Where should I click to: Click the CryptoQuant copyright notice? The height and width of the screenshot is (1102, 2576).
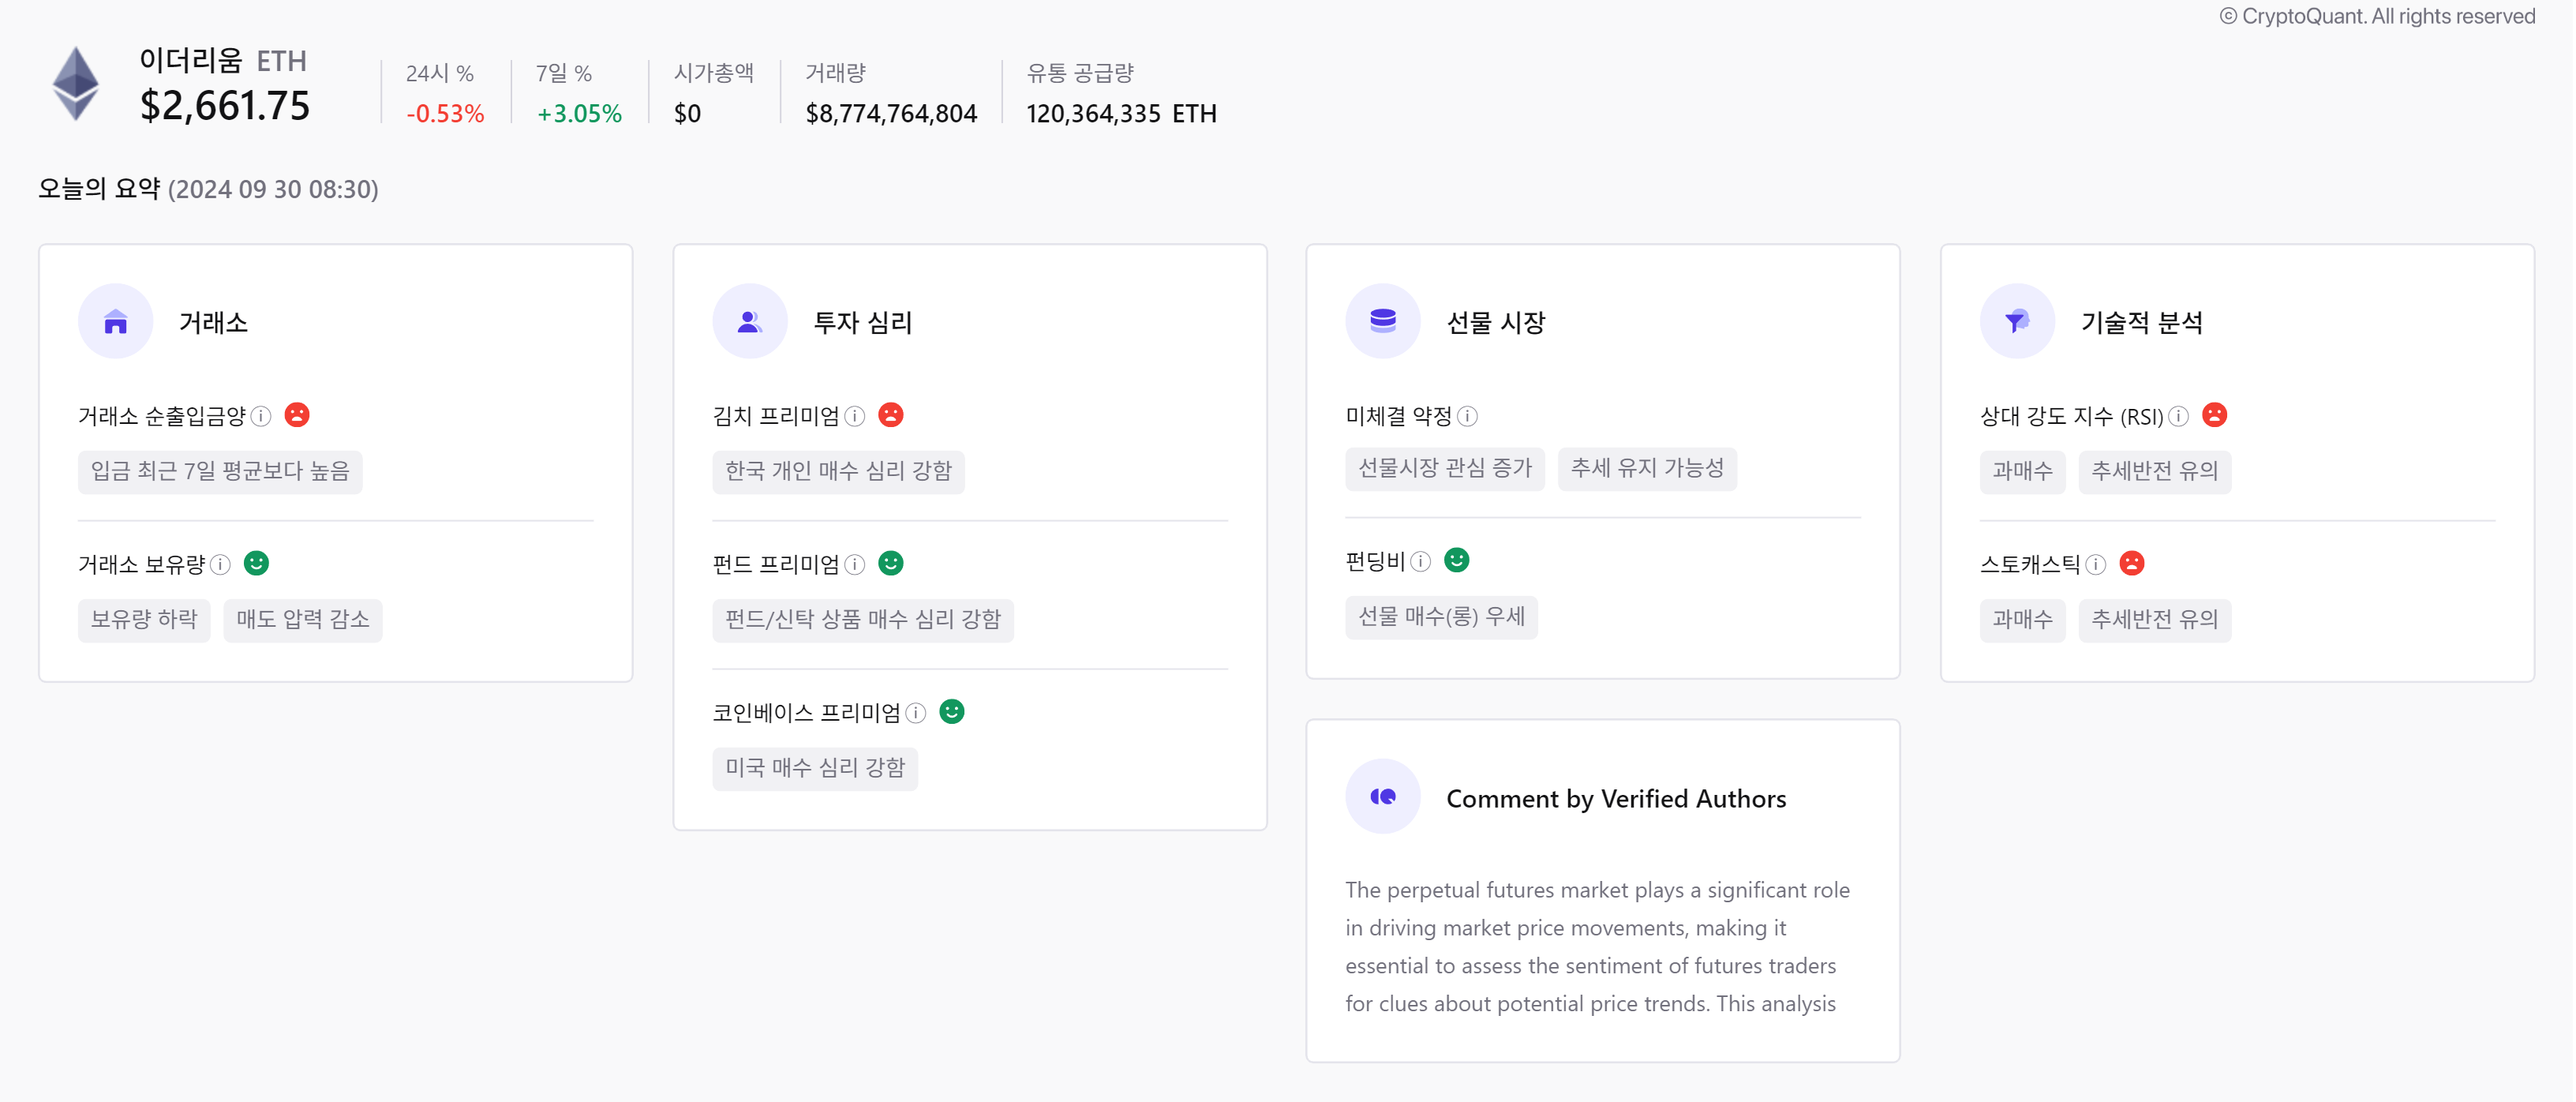point(2377,16)
